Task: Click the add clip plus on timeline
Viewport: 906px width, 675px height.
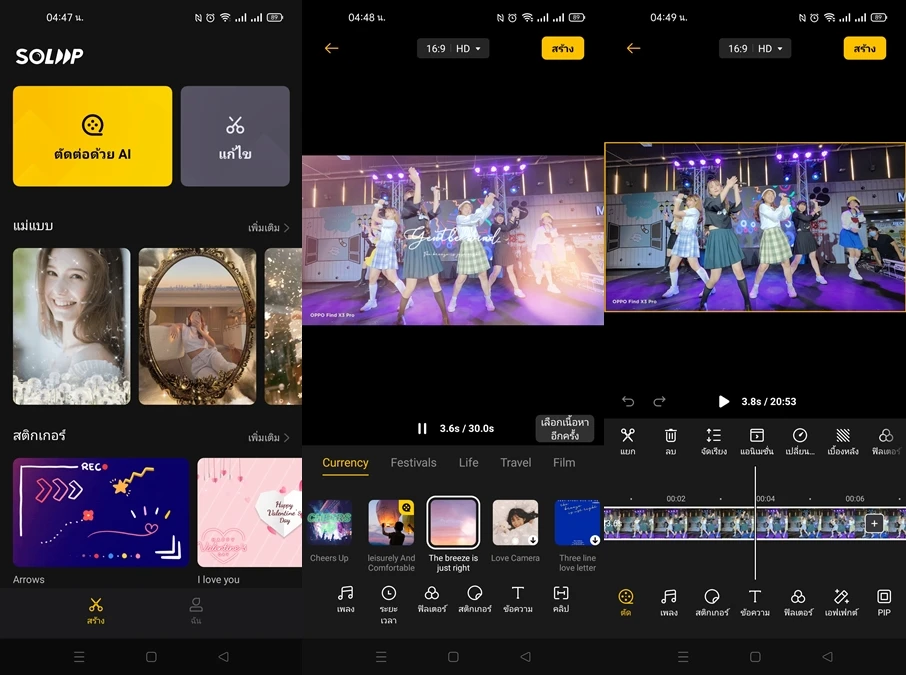Action: point(874,523)
